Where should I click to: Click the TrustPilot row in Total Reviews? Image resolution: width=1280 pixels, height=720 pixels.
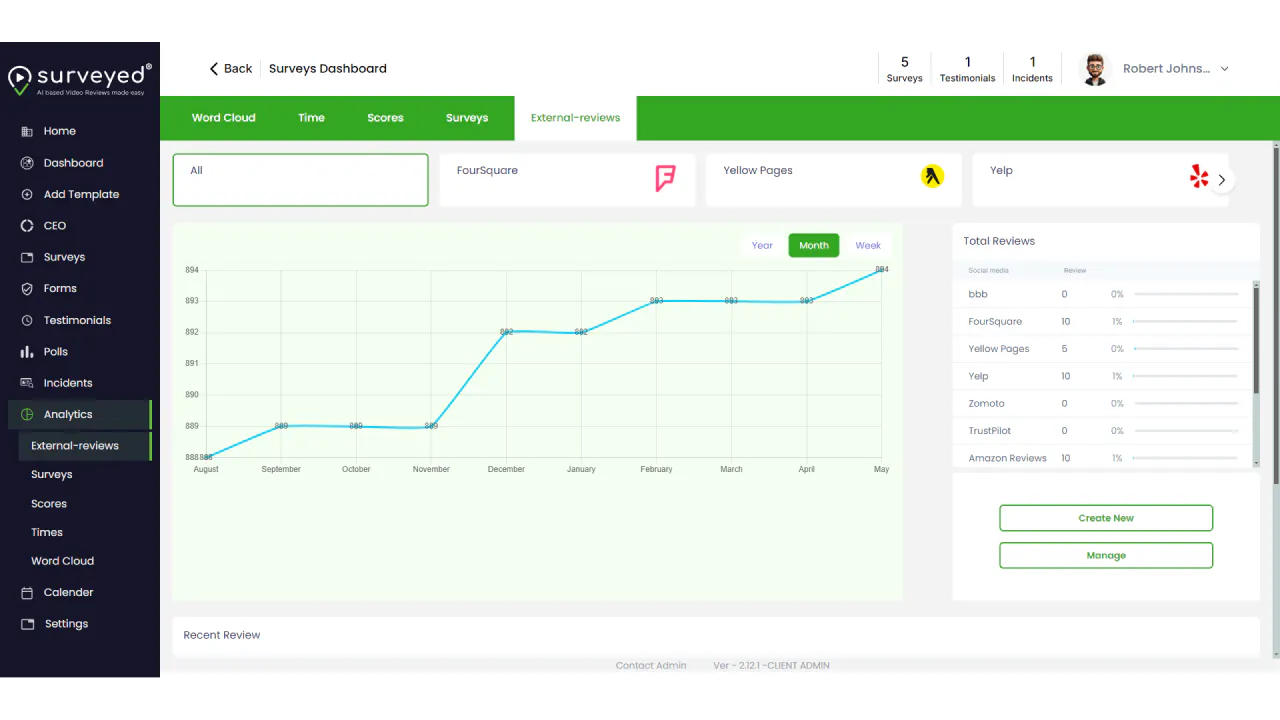pos(1104,431)
